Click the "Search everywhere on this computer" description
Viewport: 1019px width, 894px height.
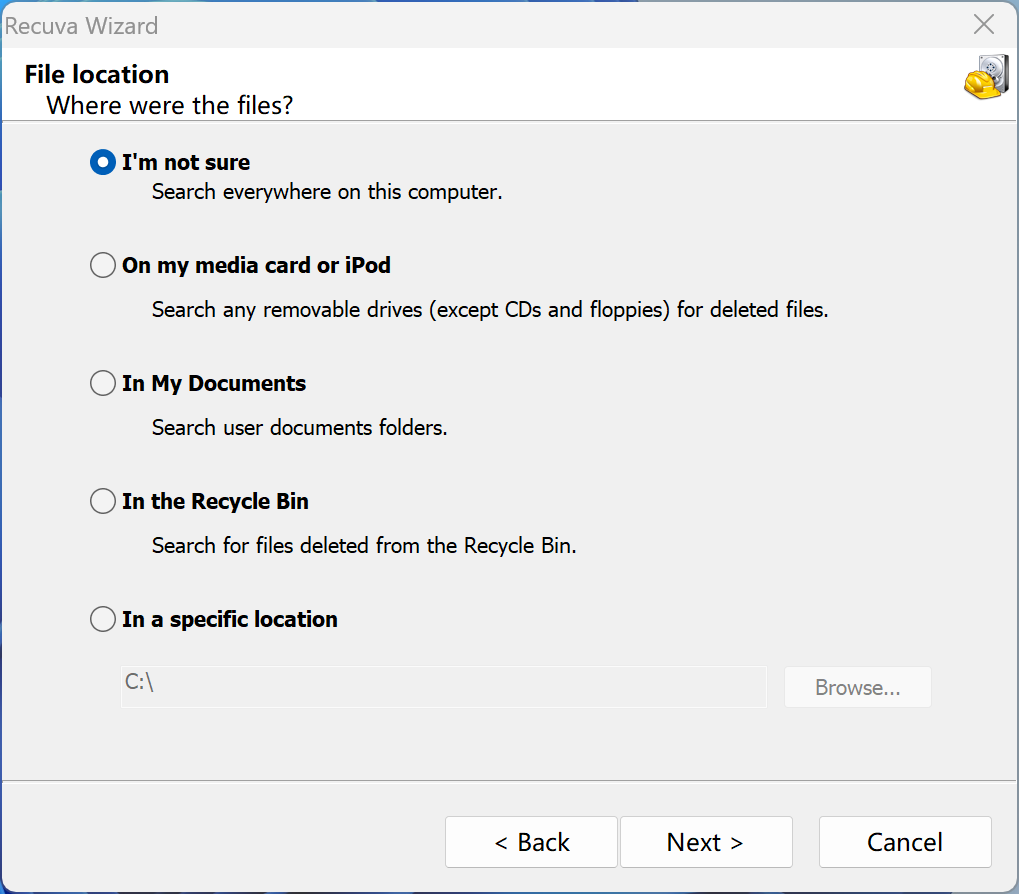[x=327, y=191]
